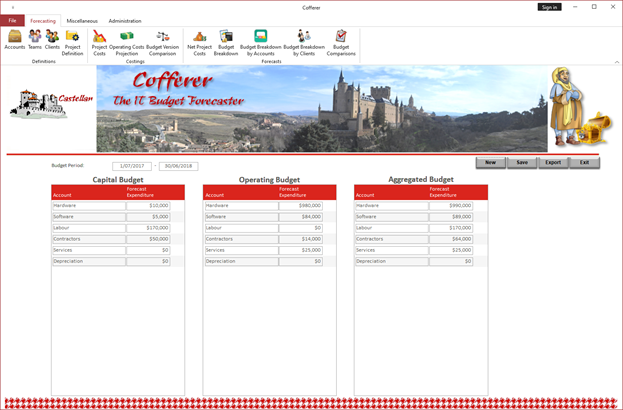This screenshot has width=623, height=410.
Task: Select Capital Budget Depreciation account field
Action: pos(89,261)
